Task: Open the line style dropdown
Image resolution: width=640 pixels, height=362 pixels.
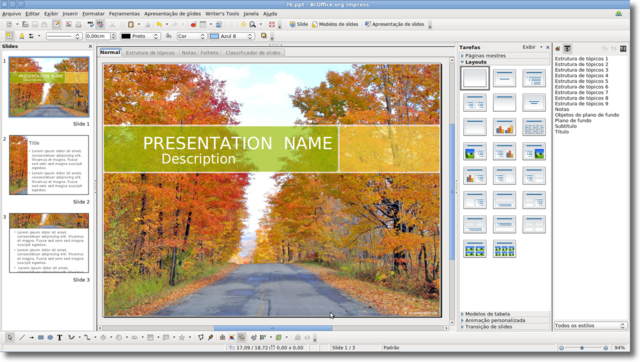Action: (63, 36)
